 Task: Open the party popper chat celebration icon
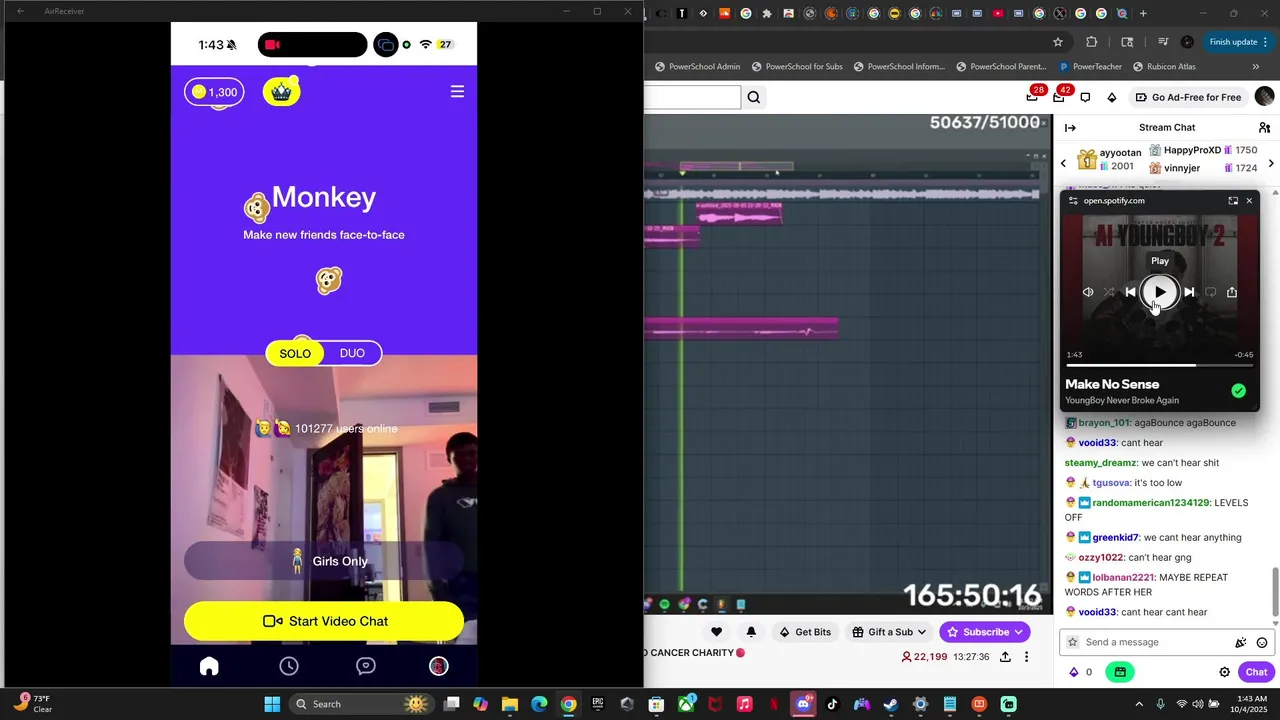tap(1241, 643)
